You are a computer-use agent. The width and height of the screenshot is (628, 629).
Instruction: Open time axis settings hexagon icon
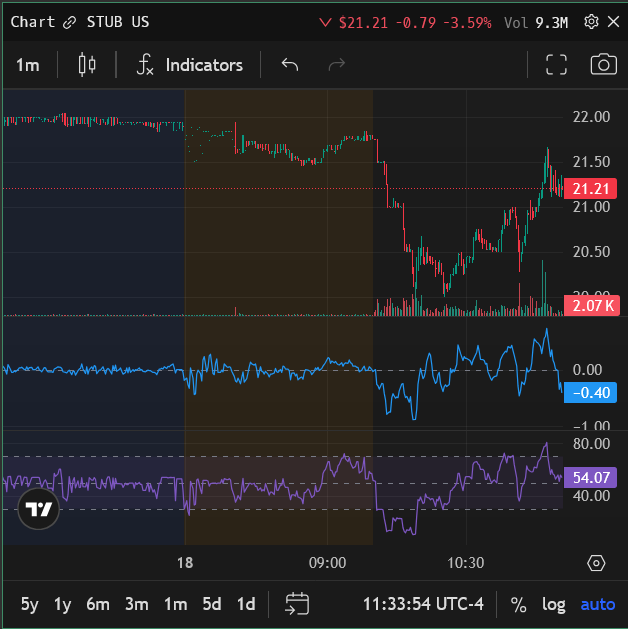click(596, 563)
